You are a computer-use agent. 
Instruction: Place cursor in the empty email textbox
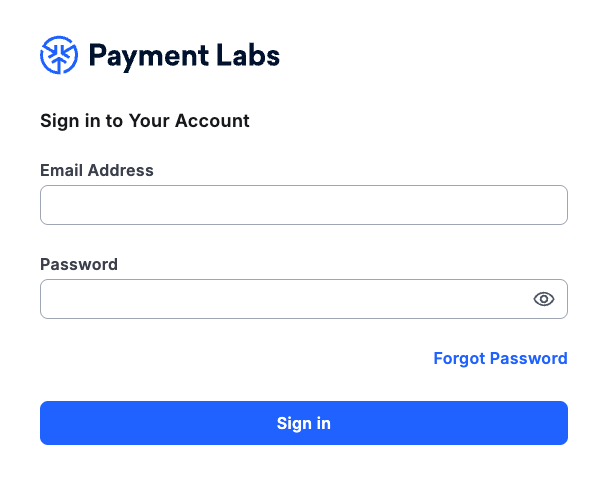click(304, 205)
